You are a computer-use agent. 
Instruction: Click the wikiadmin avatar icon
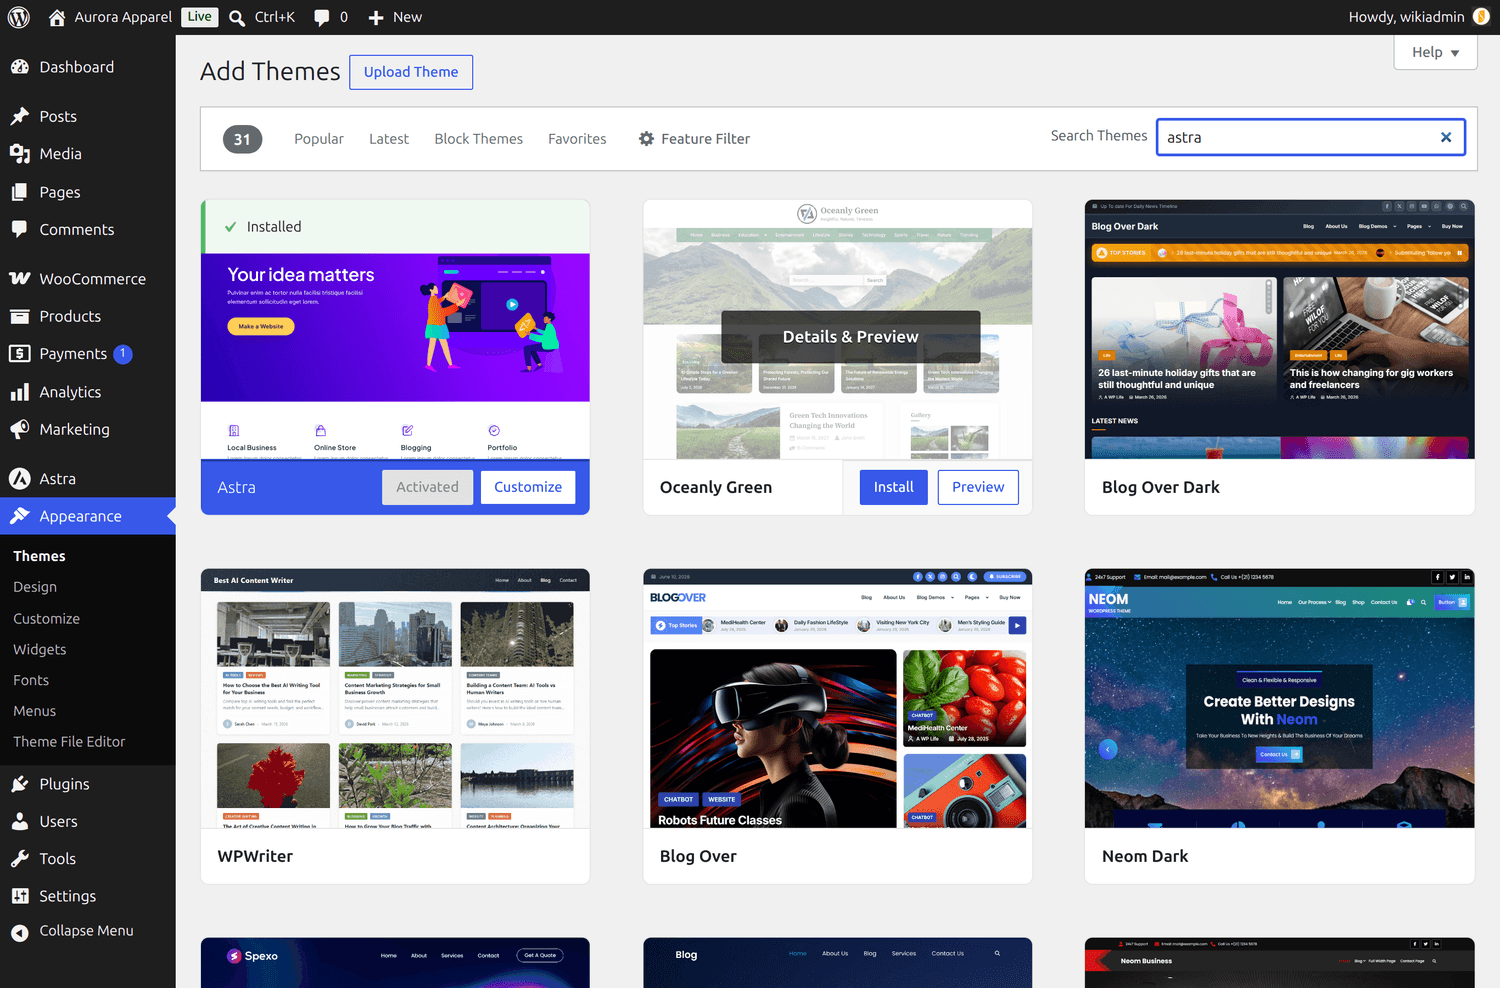click(1482, 17)
